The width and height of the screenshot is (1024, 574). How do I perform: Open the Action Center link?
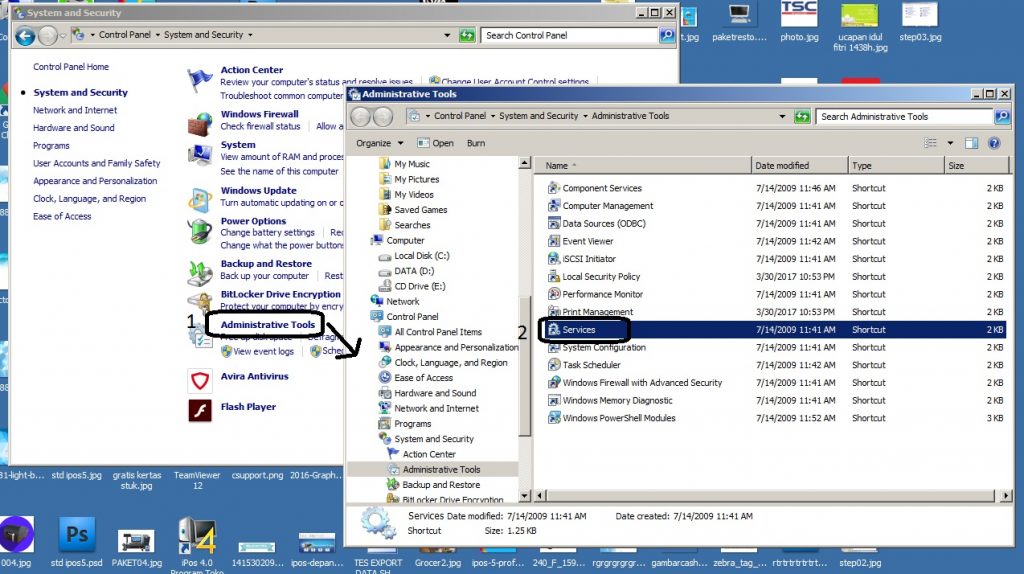[251, 70]
